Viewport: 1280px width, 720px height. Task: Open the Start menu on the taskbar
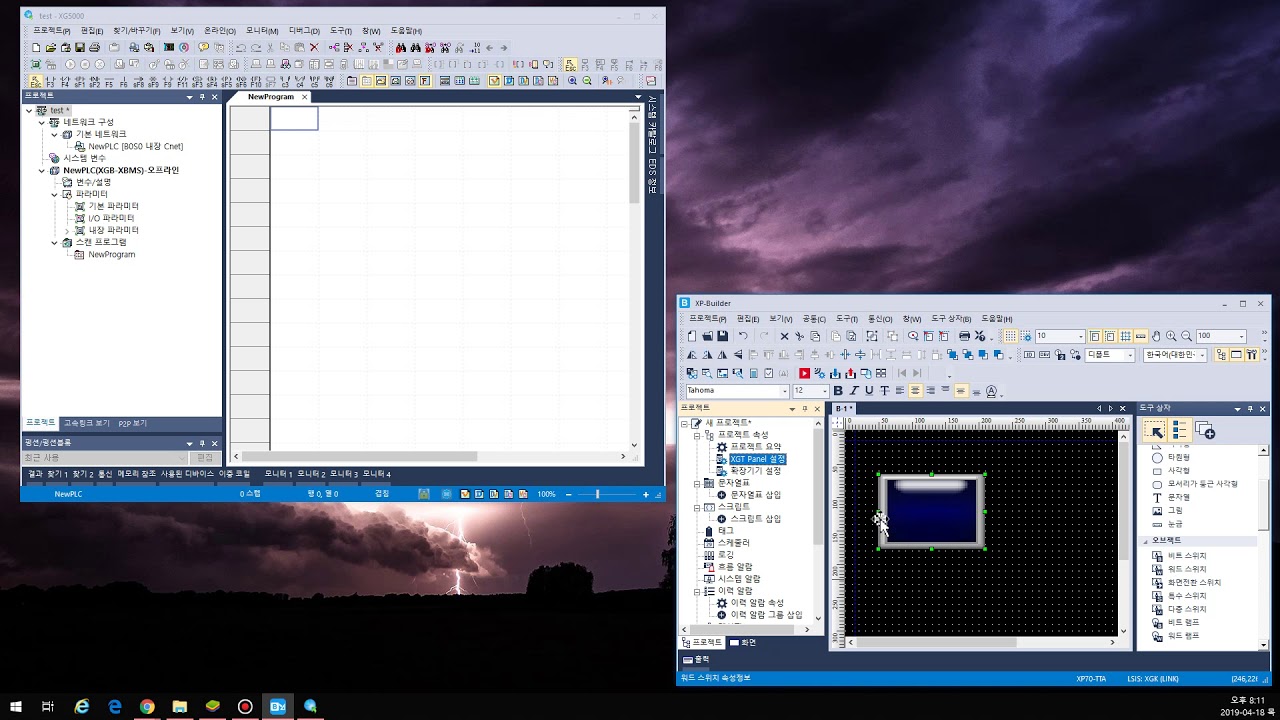click(x=16, y=706)
